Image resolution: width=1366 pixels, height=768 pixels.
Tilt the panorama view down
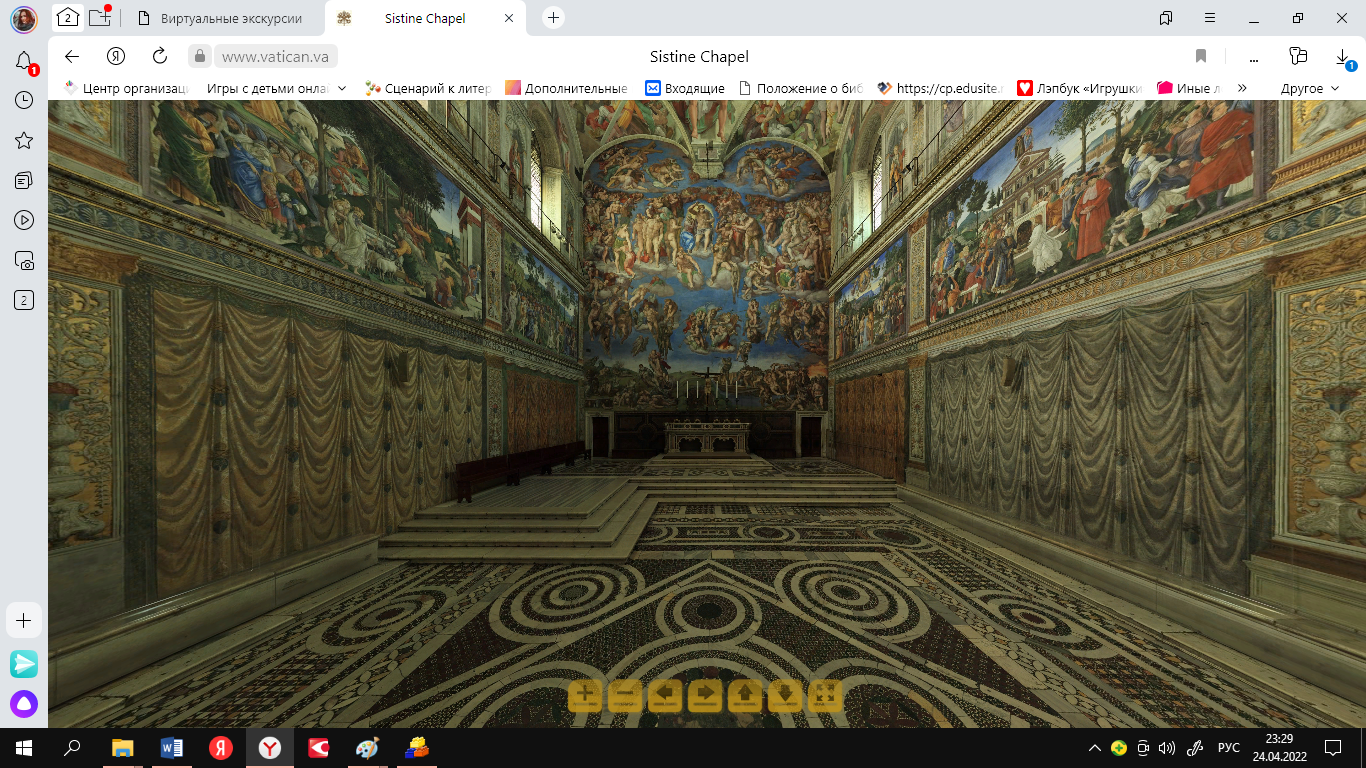coord(785,695)
